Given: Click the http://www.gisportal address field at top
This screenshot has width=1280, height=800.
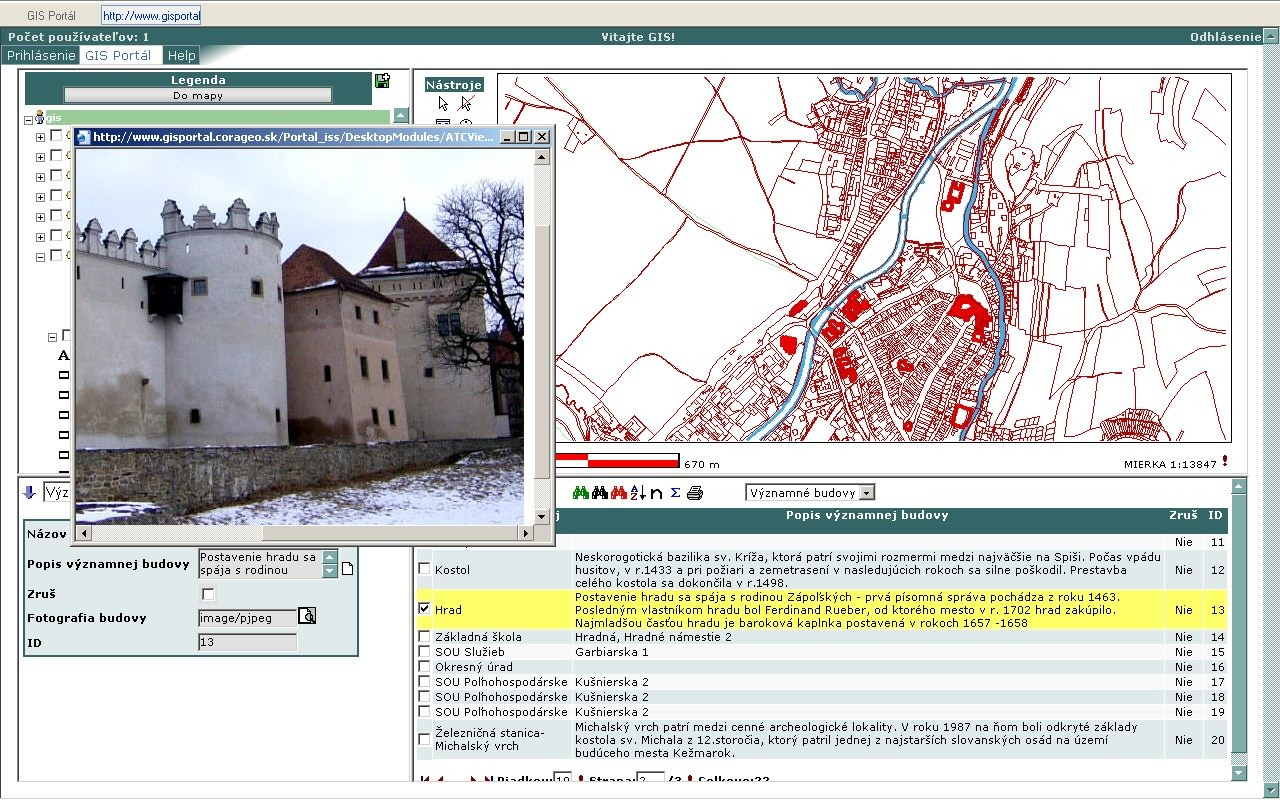Looking at the screenshot, I should [152, 16].
